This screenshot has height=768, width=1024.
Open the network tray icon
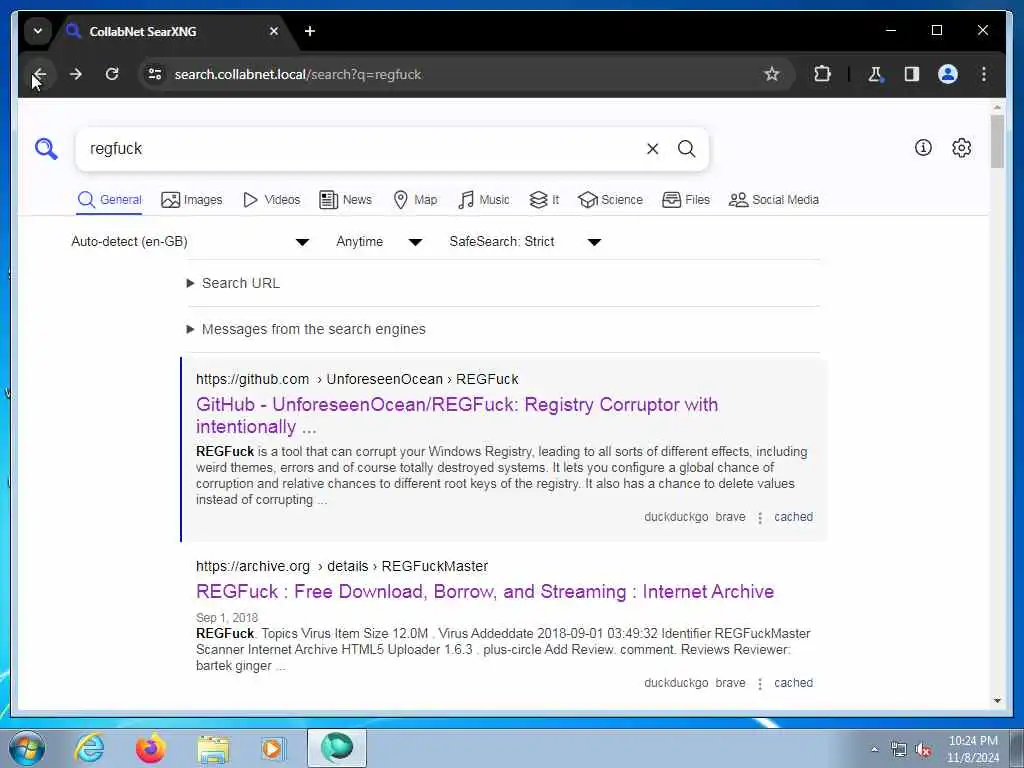click(x=899, y=750)
